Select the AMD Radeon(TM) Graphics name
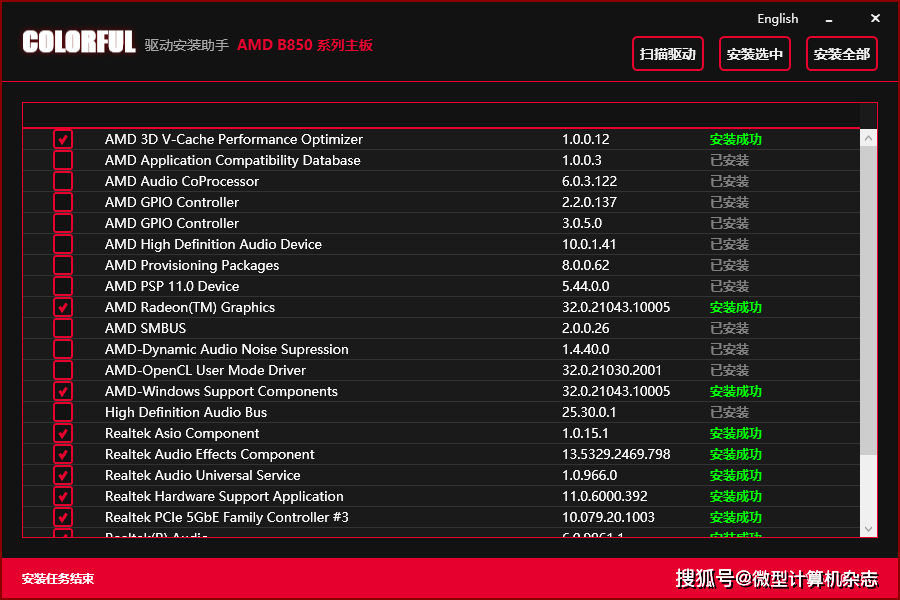Image resolution: width=900 pixels, height=600 pixels. [x=190, y=307]
